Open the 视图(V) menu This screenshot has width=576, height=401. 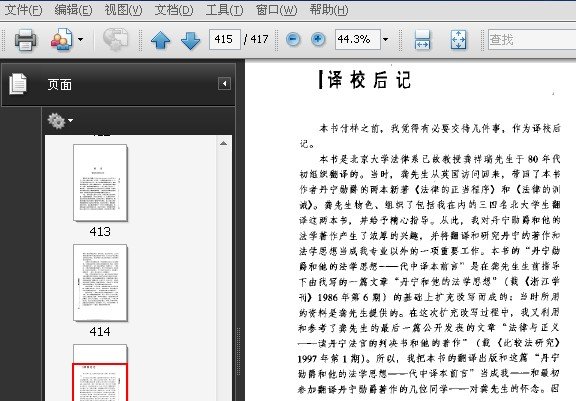(123, 10)
